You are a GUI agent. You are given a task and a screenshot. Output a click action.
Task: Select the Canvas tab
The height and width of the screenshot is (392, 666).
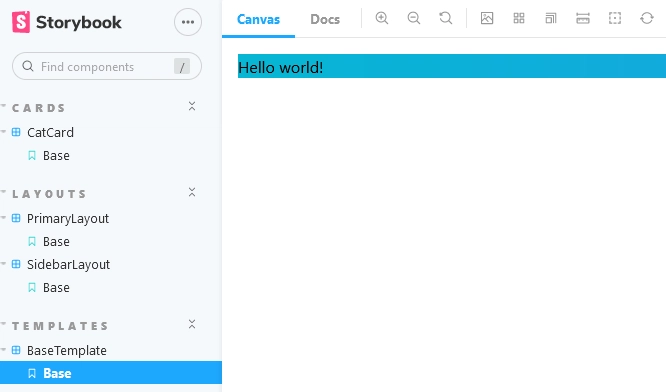point(258,19)
